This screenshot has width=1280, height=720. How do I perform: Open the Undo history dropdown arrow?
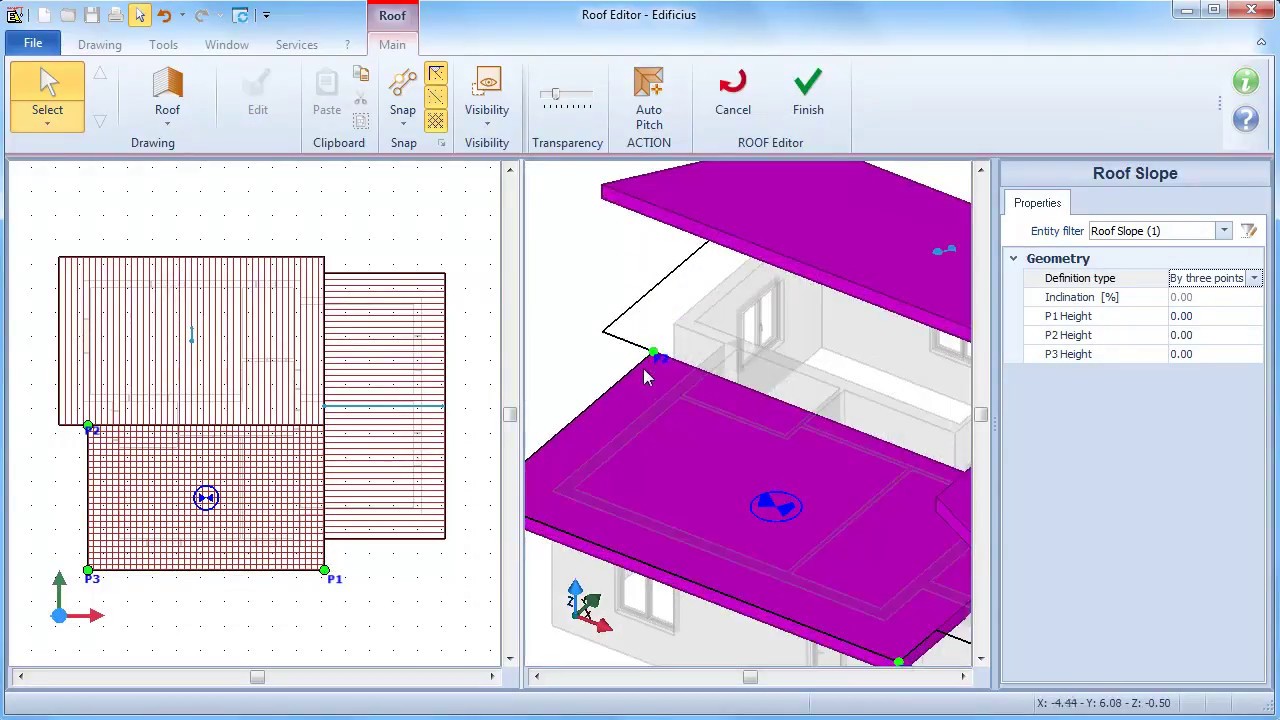(x=182, y=15)
